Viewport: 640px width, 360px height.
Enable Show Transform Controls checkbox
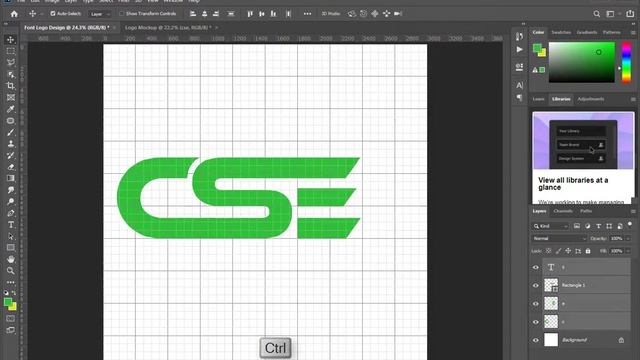122,13
